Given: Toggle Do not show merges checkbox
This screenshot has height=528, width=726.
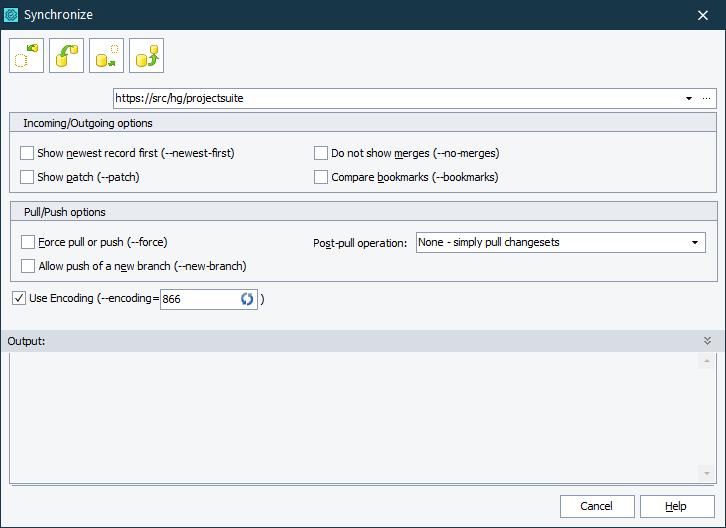Looking at the screenshot, I should pos(321,154).
